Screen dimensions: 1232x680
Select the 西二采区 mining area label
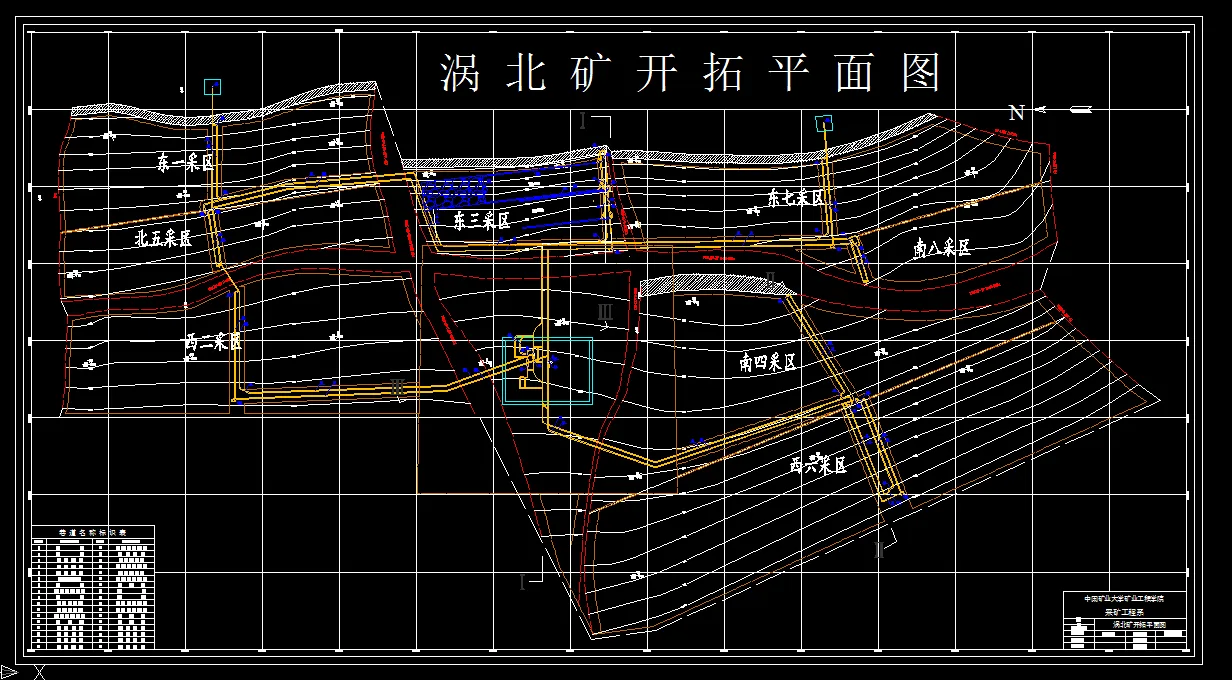click(x=213, y=342)
